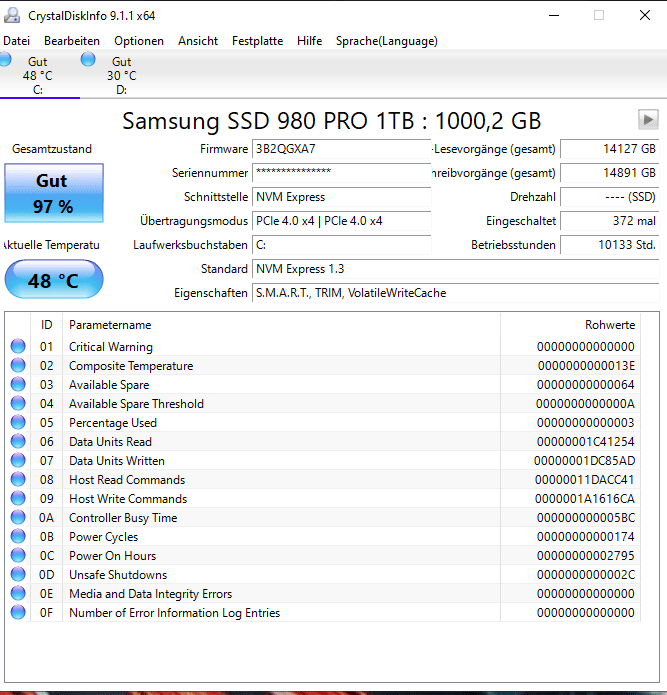This screenshot has height=695, width=667.
Task: Open the Sprache(Language) menu
Action: coord(386,41)
